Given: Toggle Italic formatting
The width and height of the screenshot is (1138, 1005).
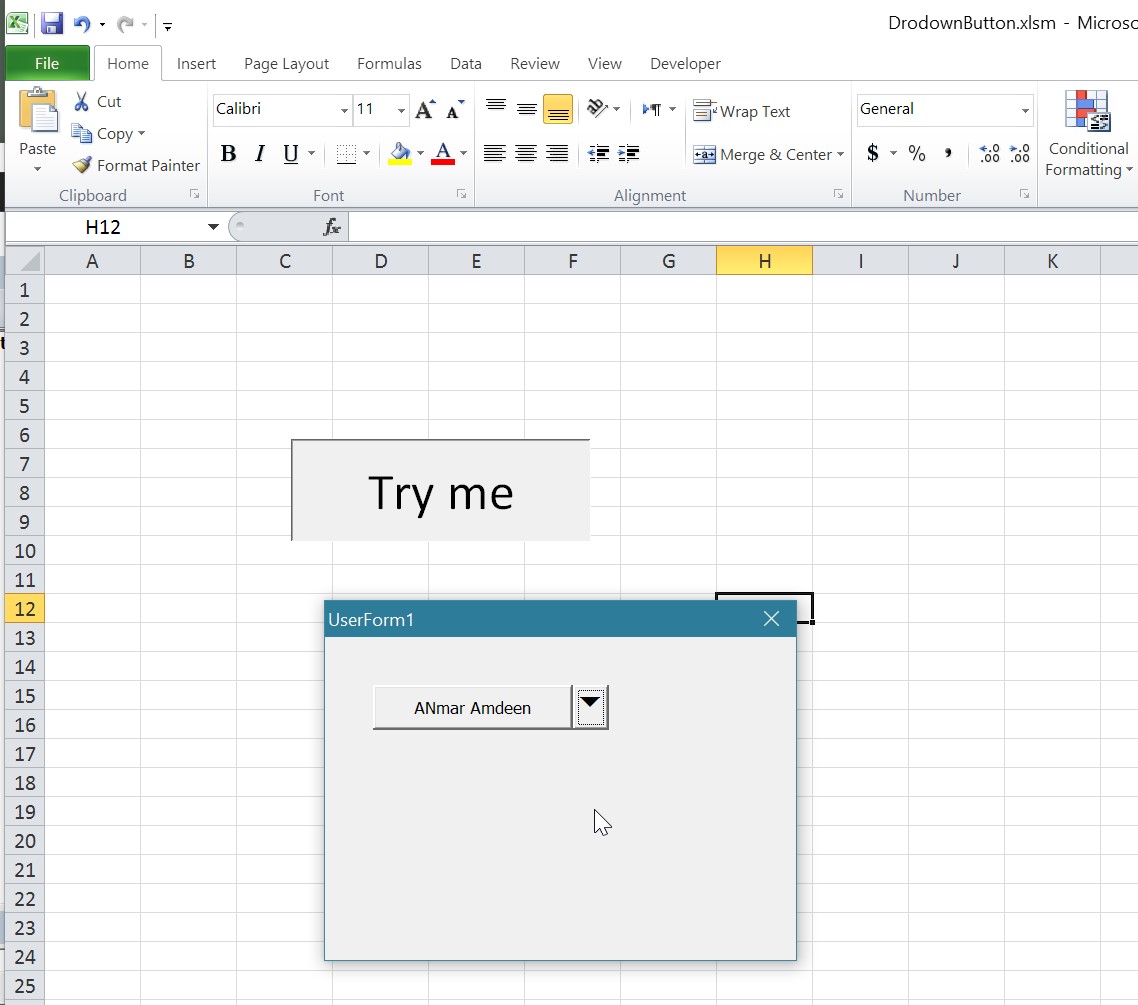Looking at the screenshot, I should click(260, 154).
